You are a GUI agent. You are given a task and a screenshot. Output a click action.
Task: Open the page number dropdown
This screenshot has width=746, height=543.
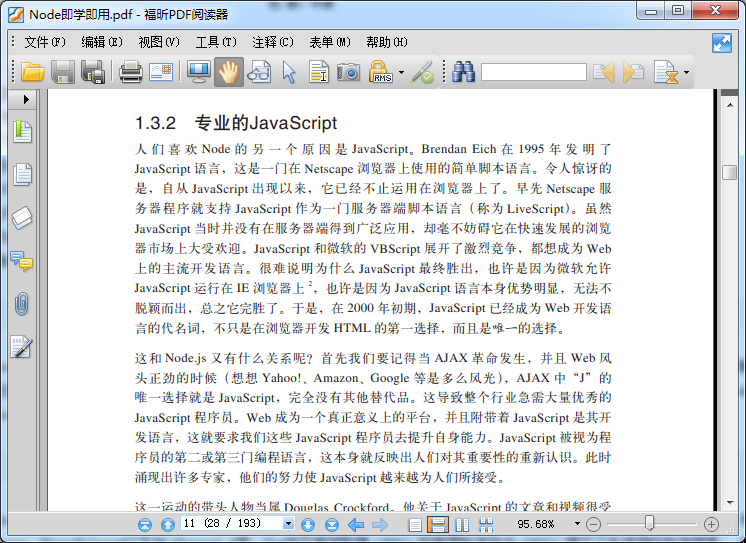[x=288, y=524]
